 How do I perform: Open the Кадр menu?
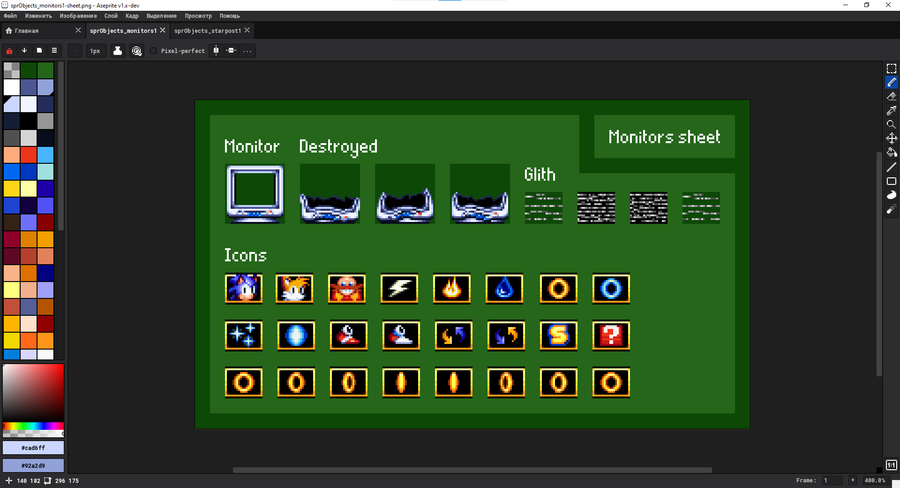point(132,16)
